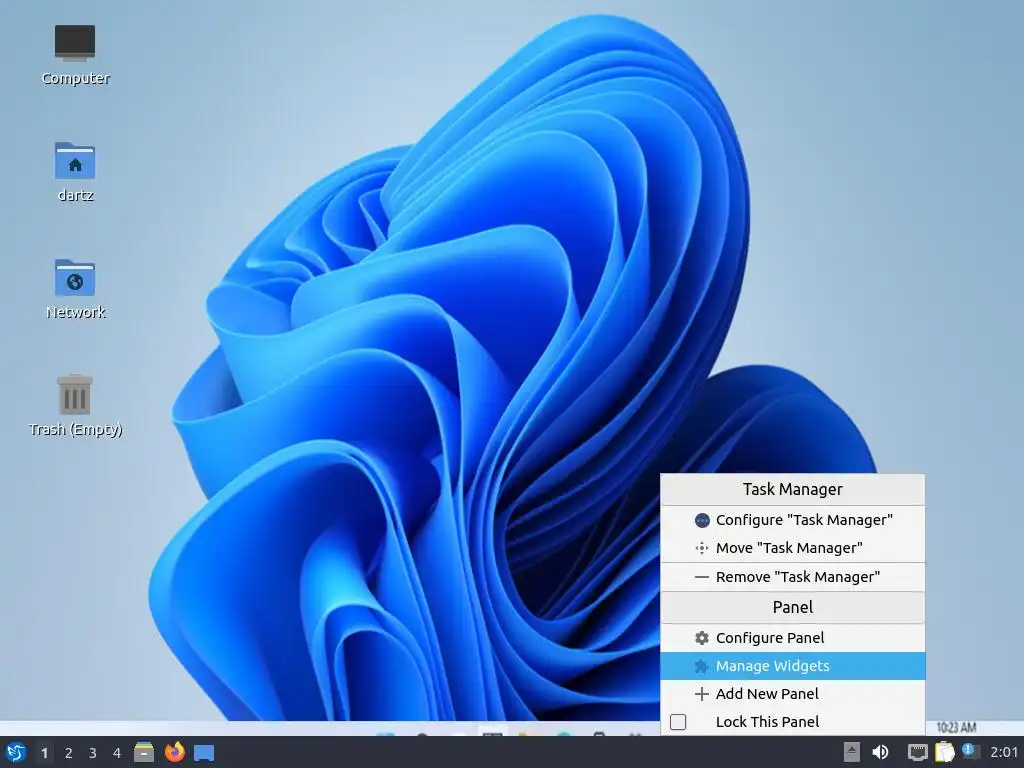Open Configure Panel from the context menu
Viewport: 1024px width, 768px height.
793,638
